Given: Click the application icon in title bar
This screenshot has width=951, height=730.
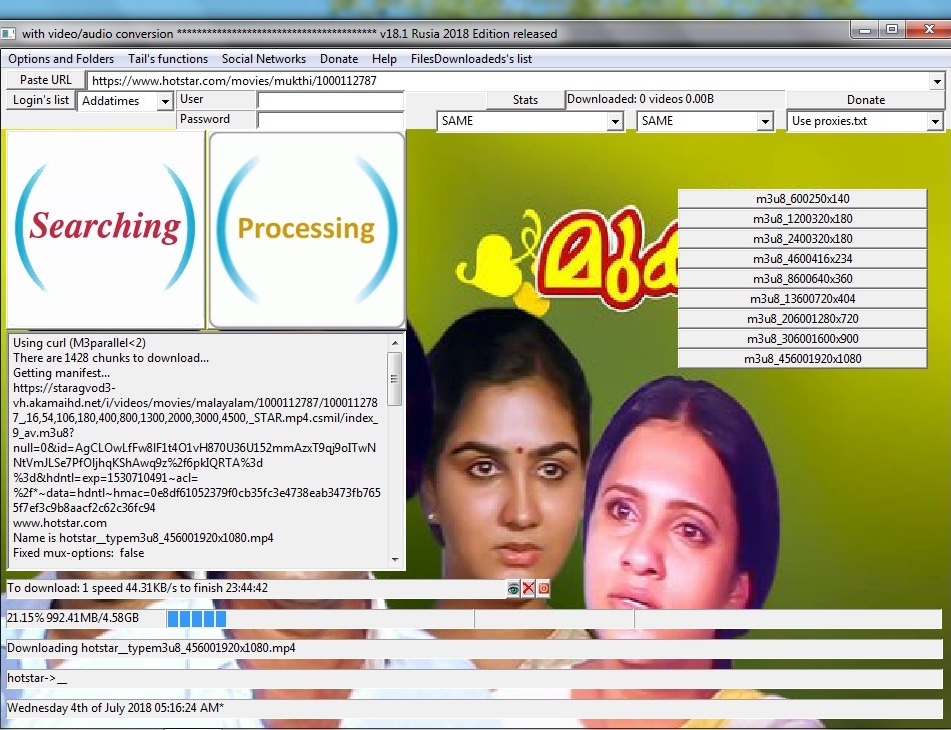Looking at the screenshot, I should [x=8, y=33].
